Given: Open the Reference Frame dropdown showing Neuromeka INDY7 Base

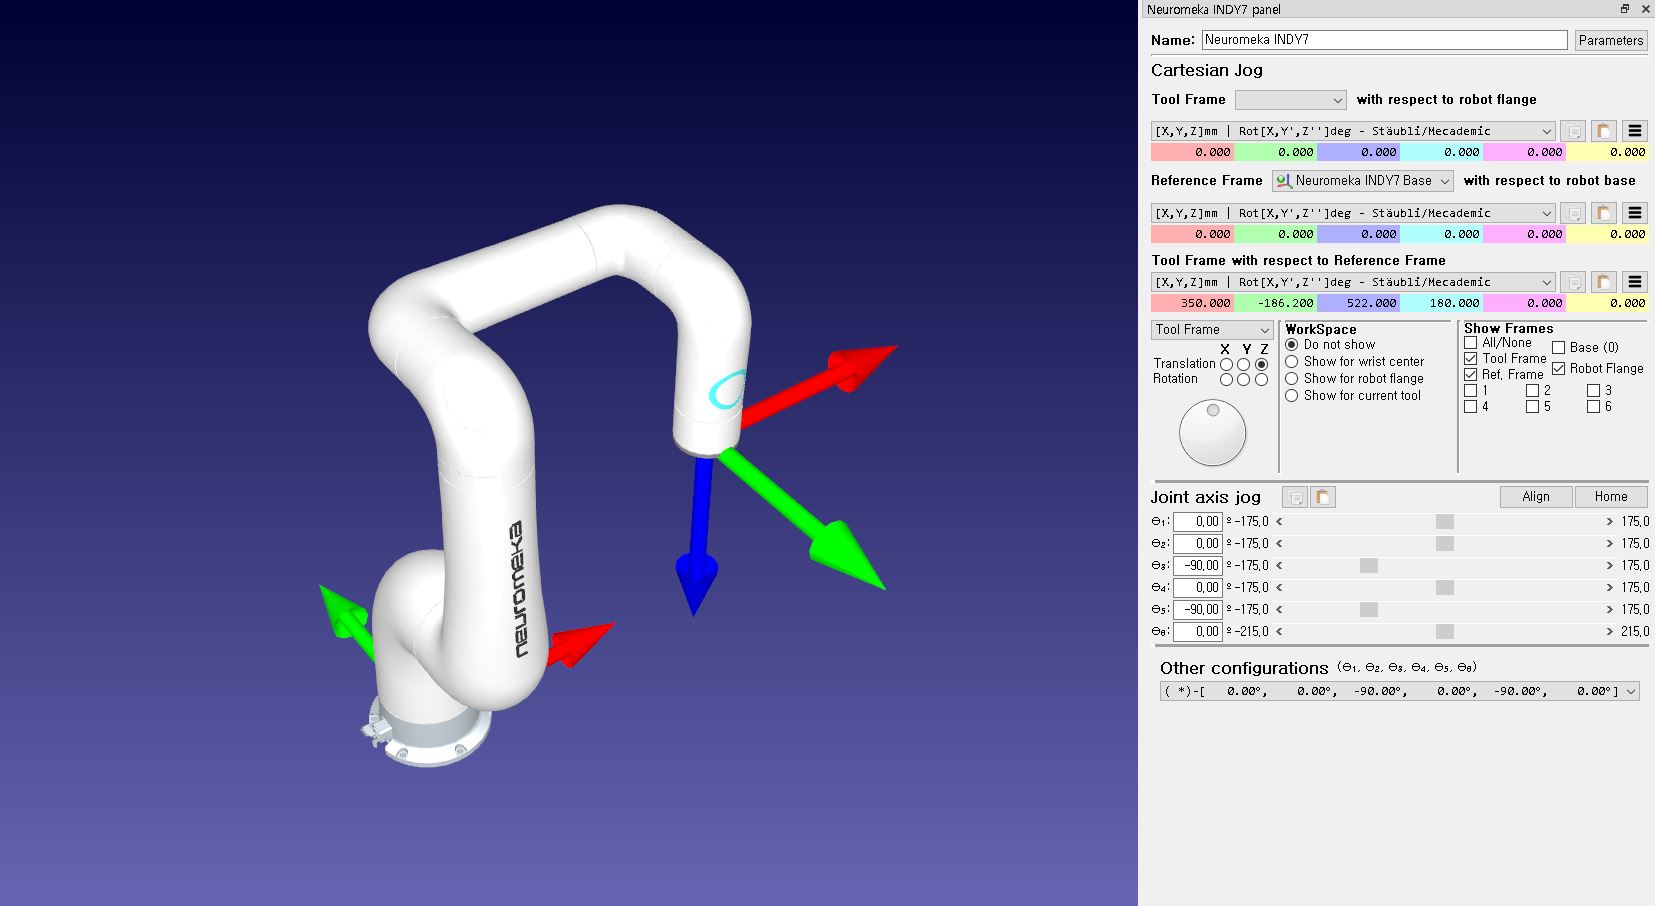Looking at the screenshot, I should (1363, 181).
